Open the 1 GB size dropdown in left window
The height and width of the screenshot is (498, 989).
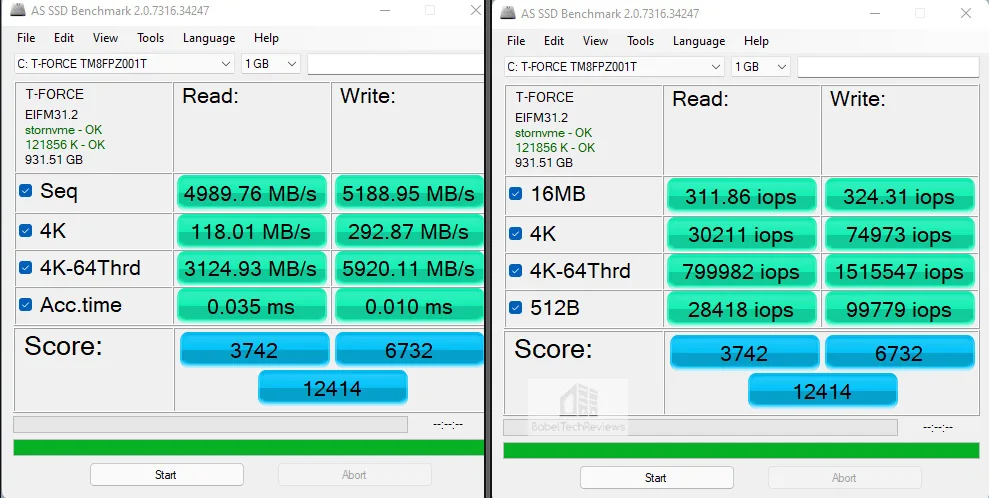pyautogui.click(x=270, y=64)
